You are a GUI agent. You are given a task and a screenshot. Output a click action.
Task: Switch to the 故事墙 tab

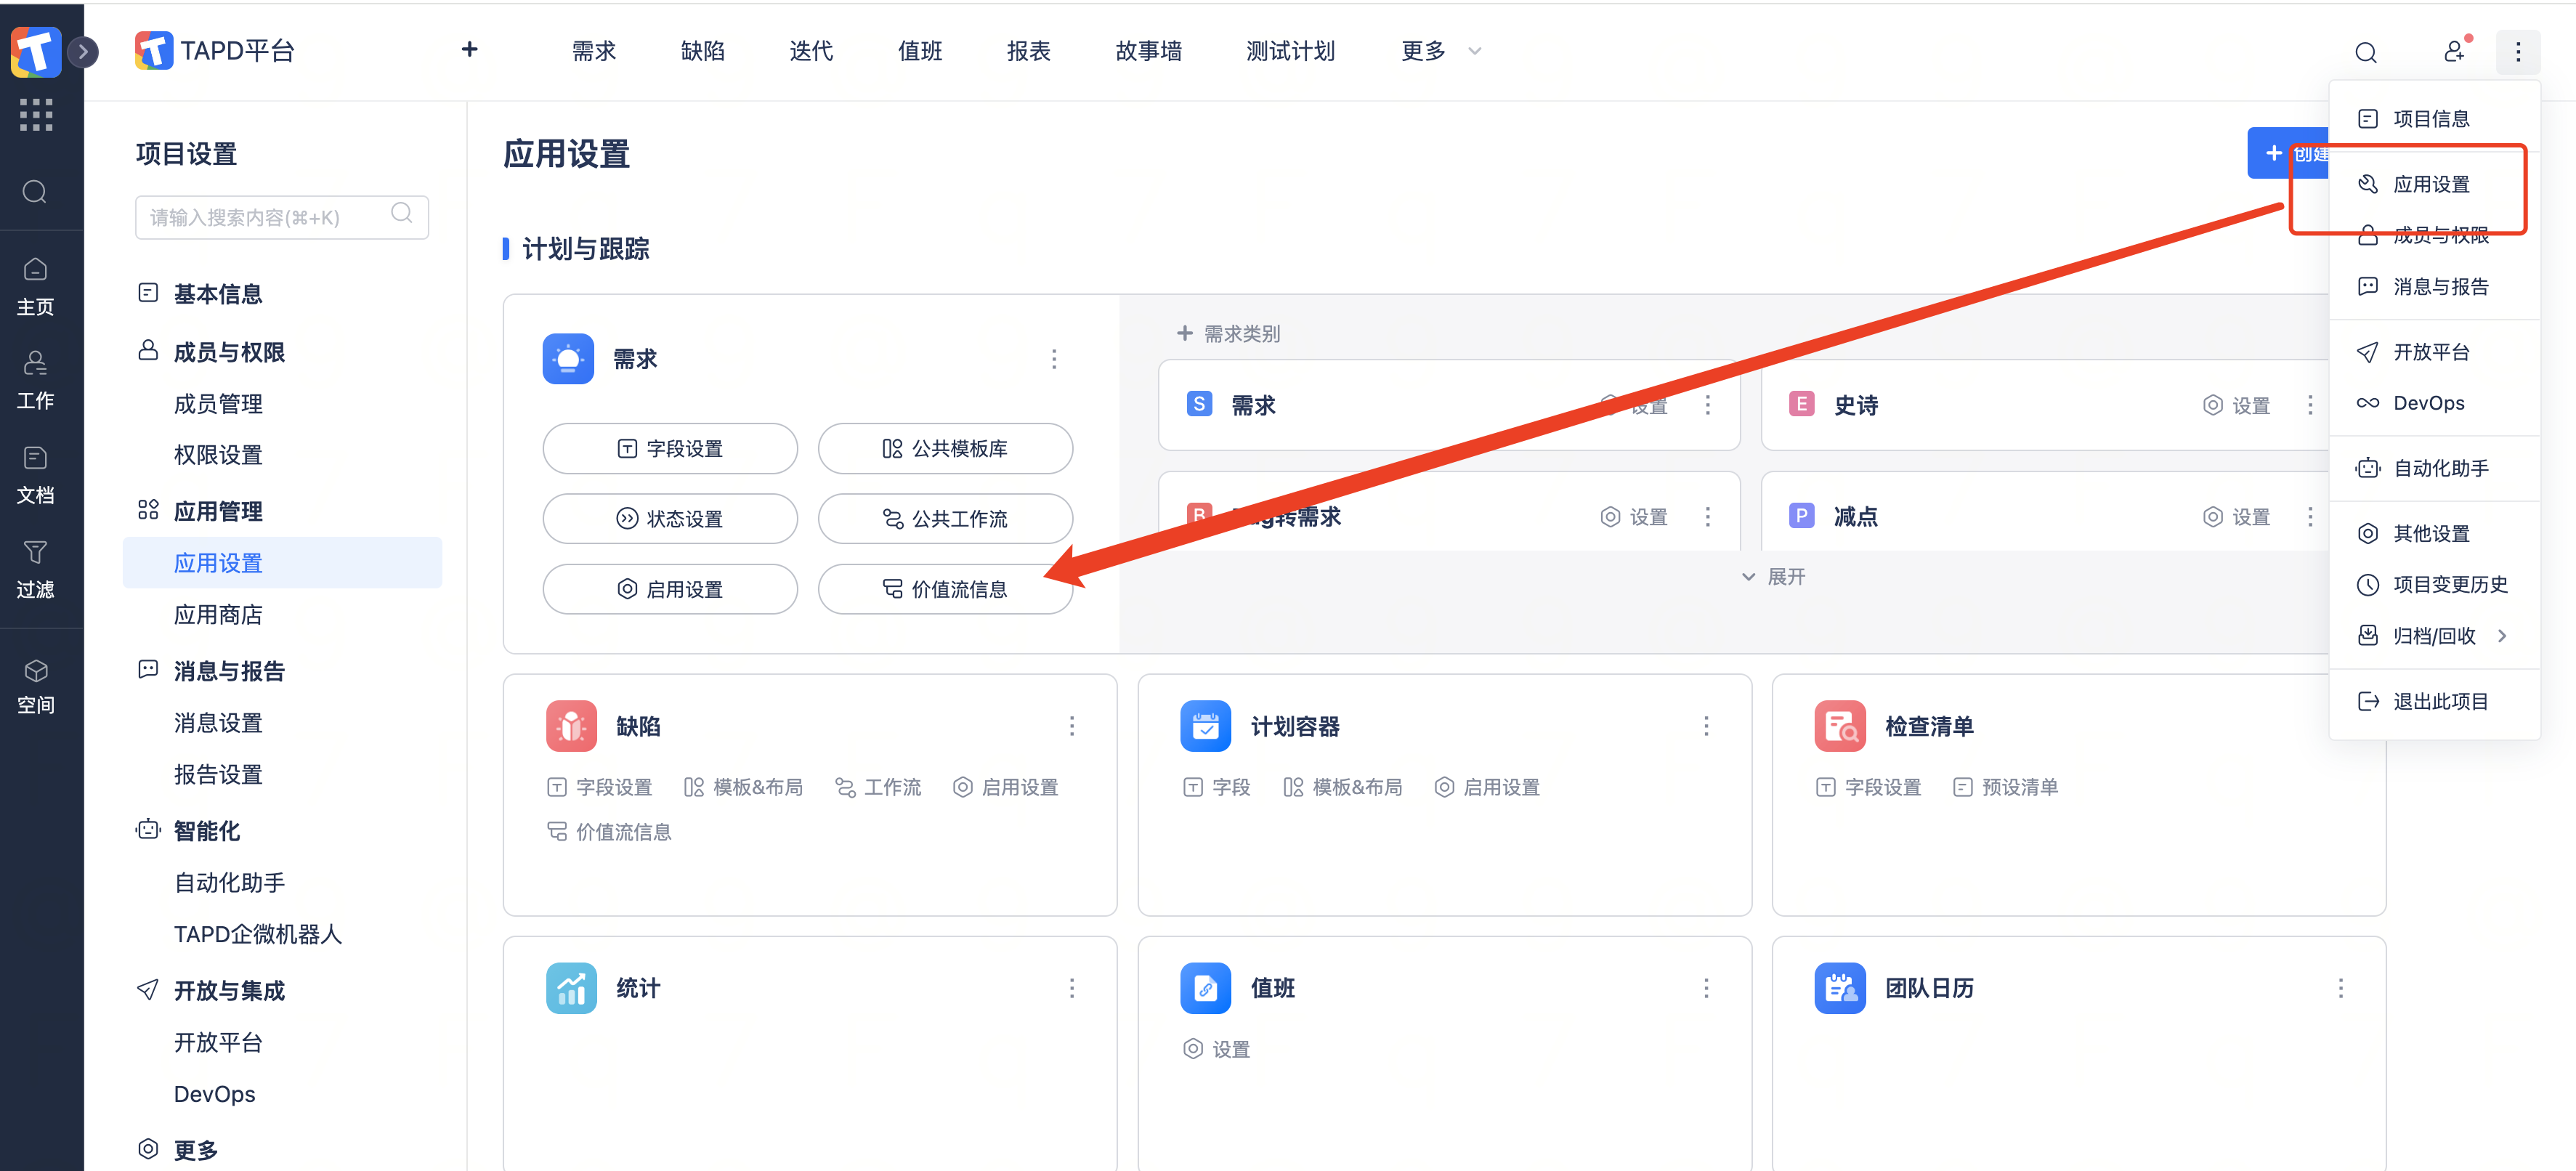pos(1148,51)
